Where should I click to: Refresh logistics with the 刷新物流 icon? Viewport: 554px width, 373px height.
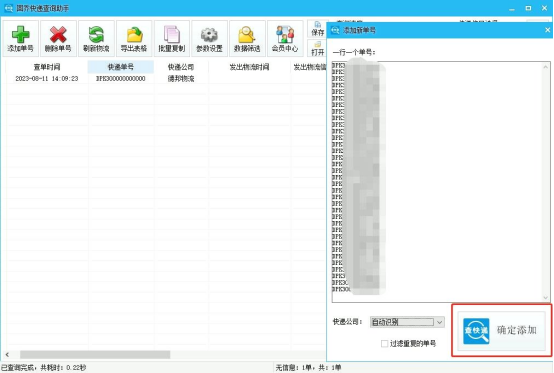[96, 39]
